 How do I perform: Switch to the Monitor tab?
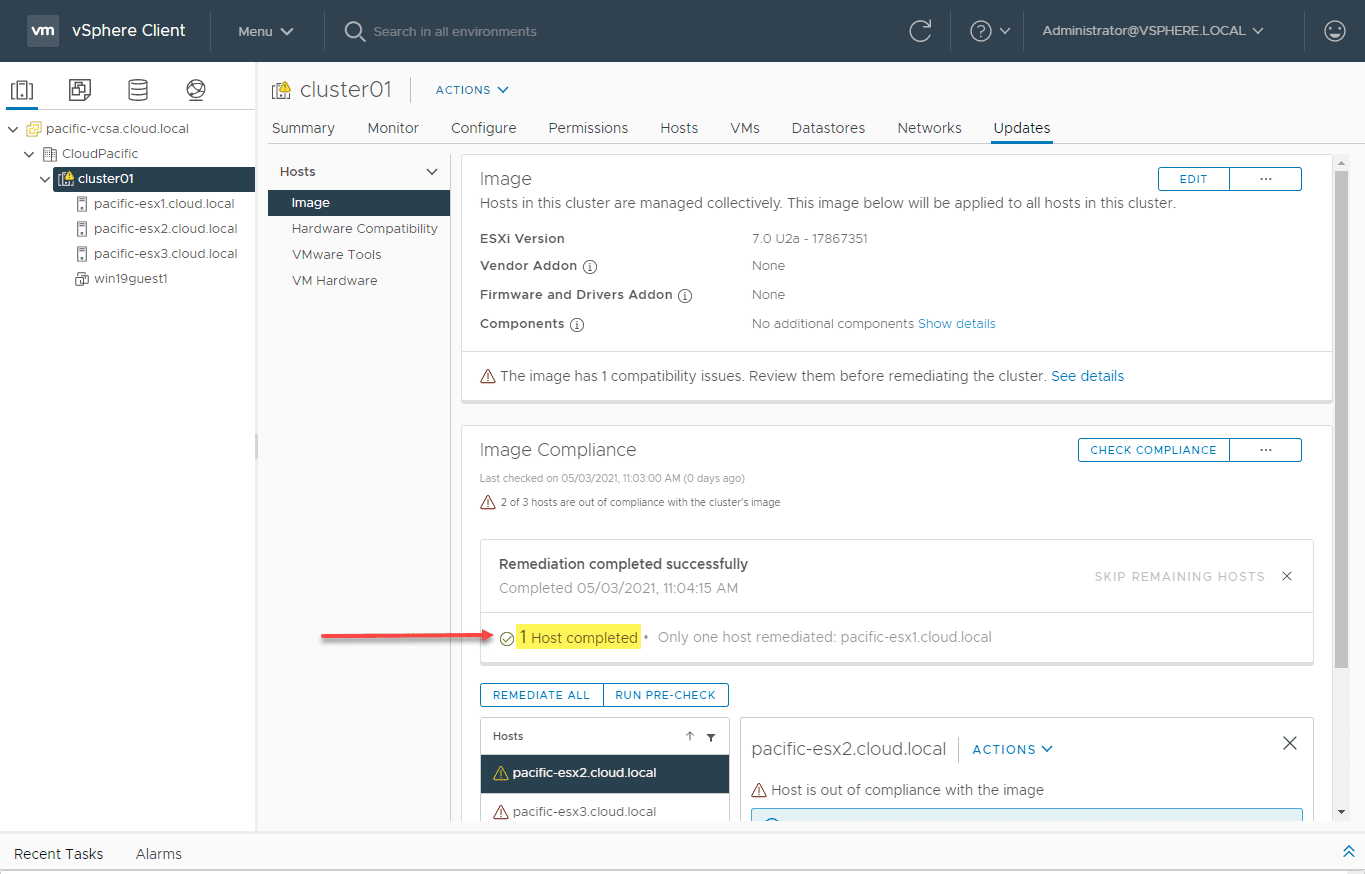point(393,128)
